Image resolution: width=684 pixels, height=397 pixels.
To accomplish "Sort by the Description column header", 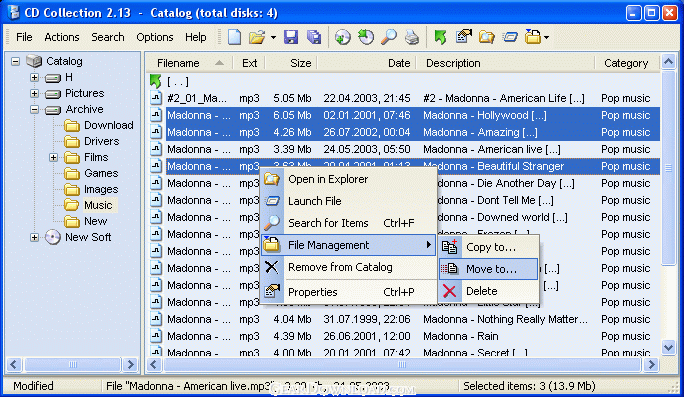I will pyautogui.click(x=505, y=63).
